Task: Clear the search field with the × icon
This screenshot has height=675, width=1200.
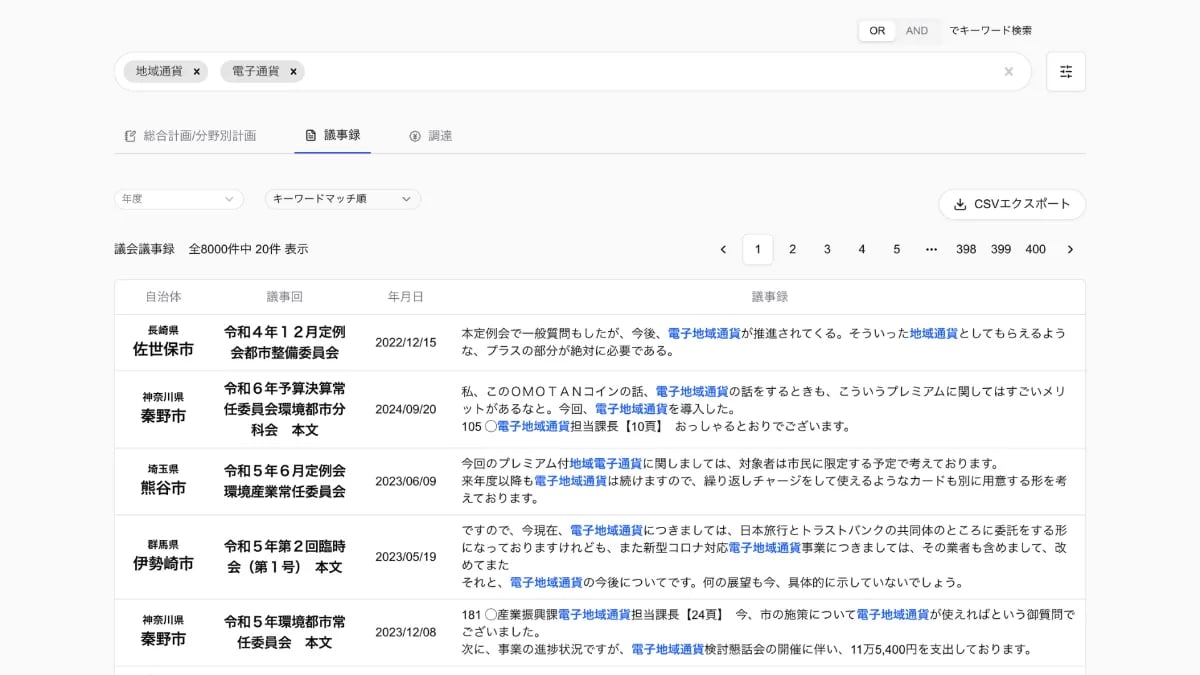Action: tap(1008, 71)
